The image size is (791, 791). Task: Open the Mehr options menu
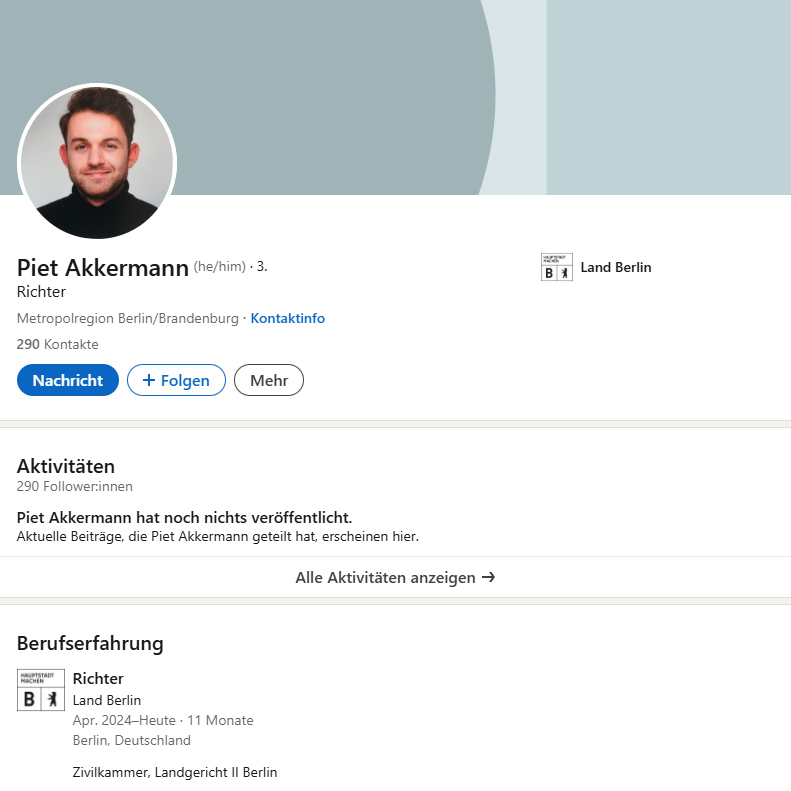pos(268,380)
